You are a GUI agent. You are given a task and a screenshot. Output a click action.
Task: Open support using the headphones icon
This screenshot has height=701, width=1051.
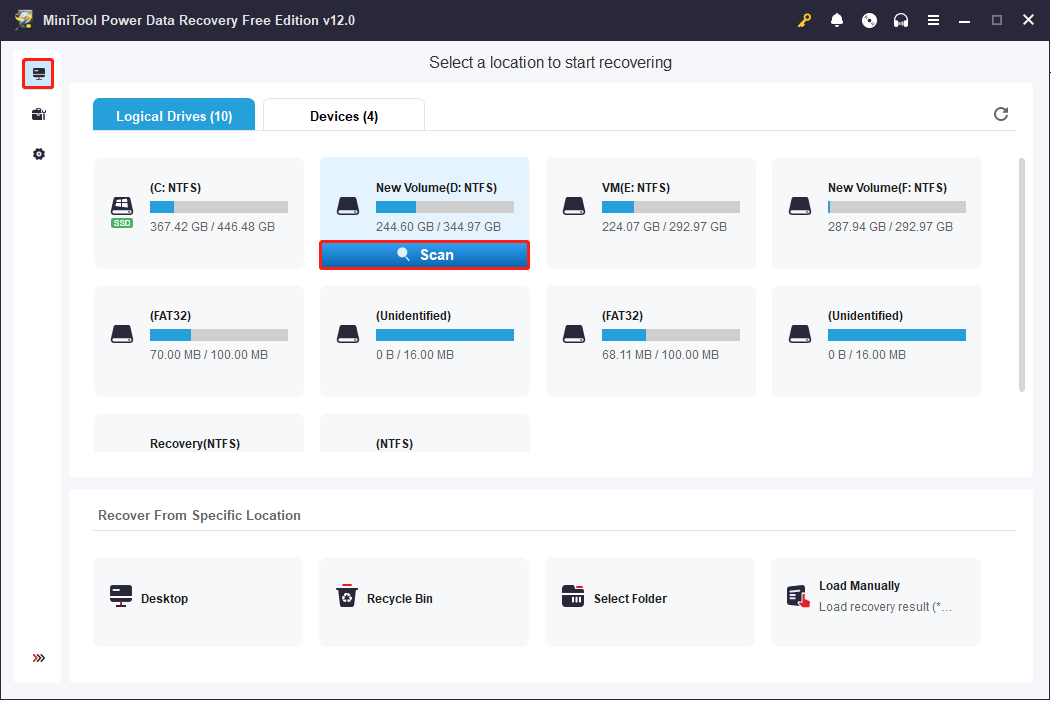(901, 19)
